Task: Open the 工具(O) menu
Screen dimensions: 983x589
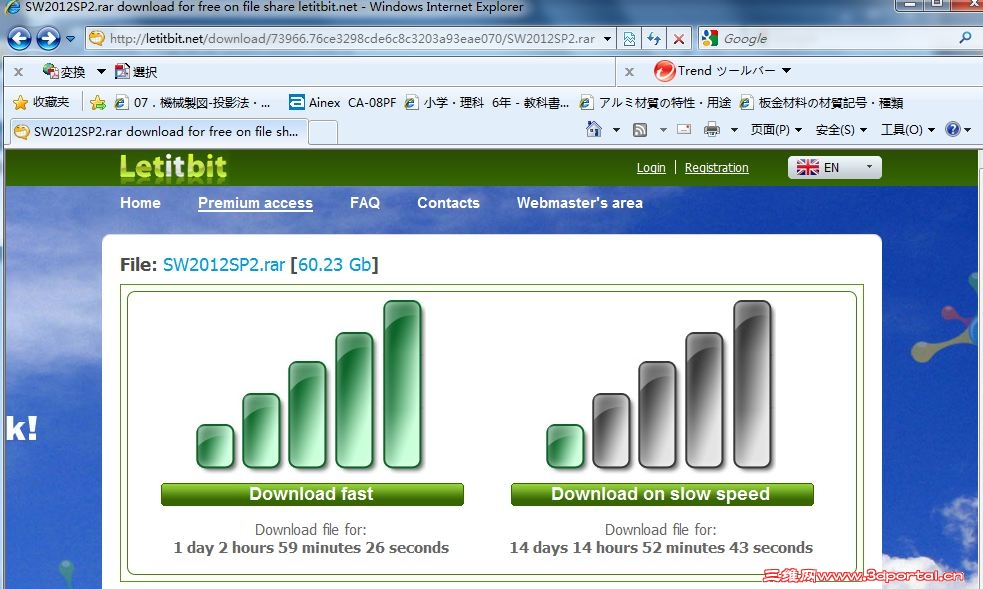Action: coord(907,130)
